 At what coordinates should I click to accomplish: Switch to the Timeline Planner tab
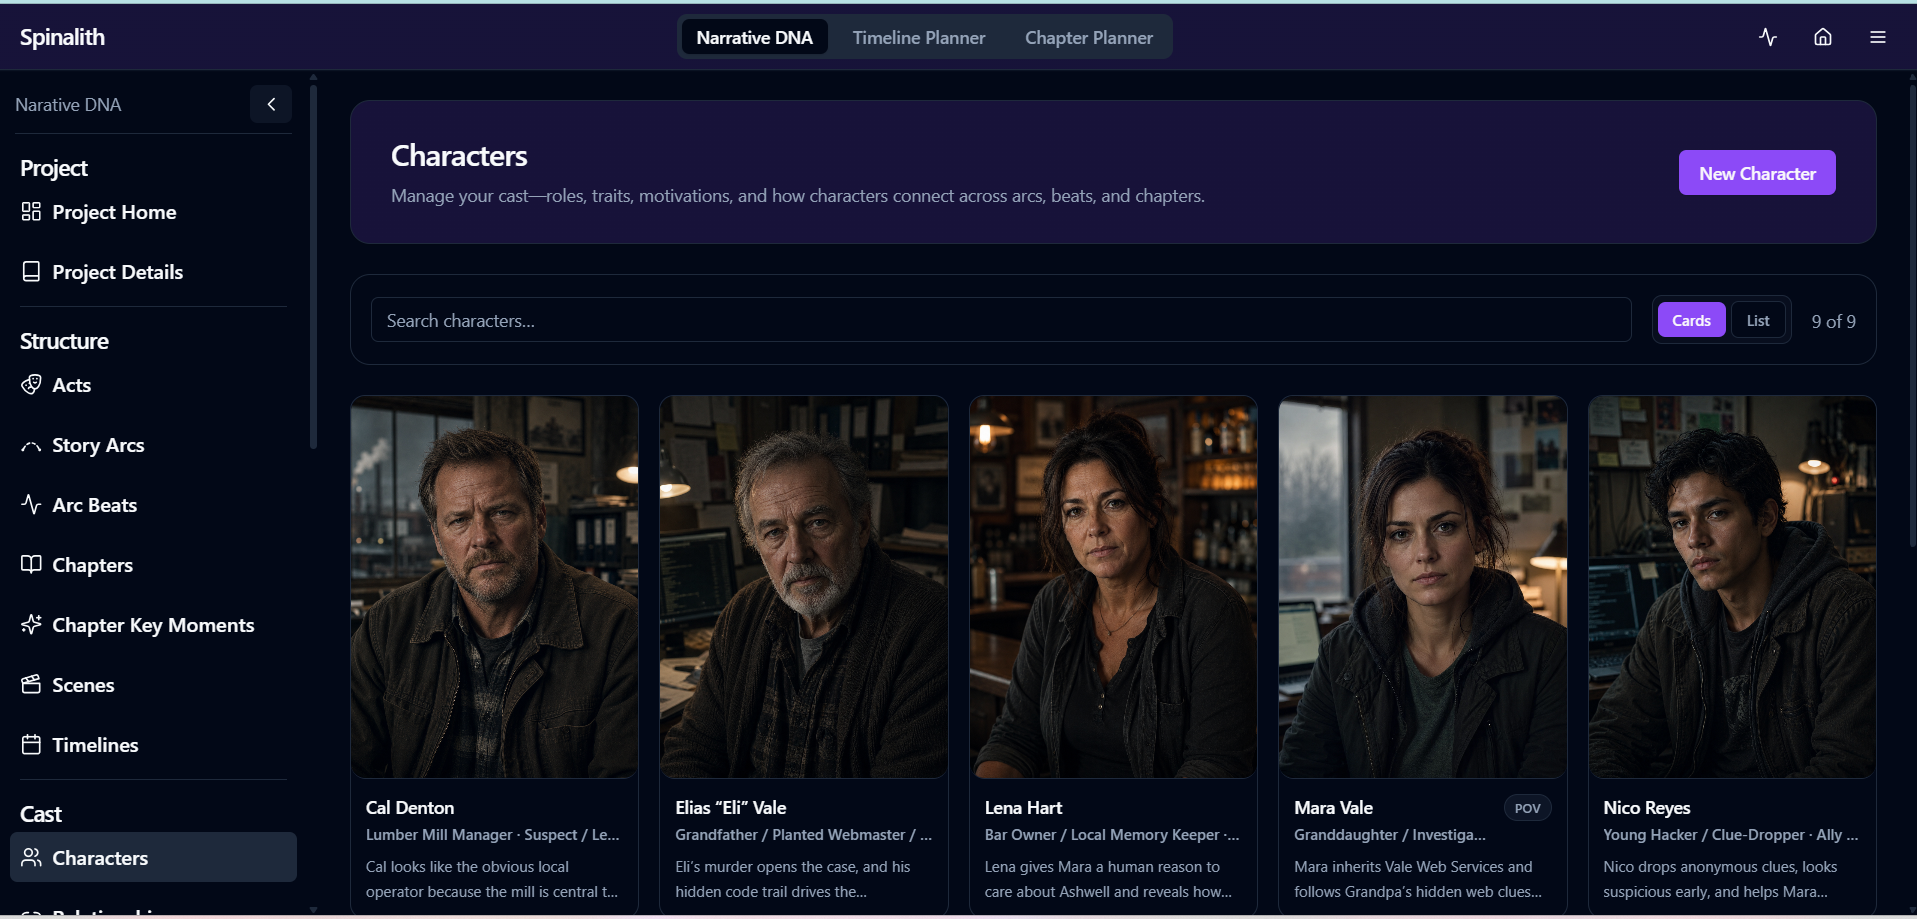[x=919, y=37]
